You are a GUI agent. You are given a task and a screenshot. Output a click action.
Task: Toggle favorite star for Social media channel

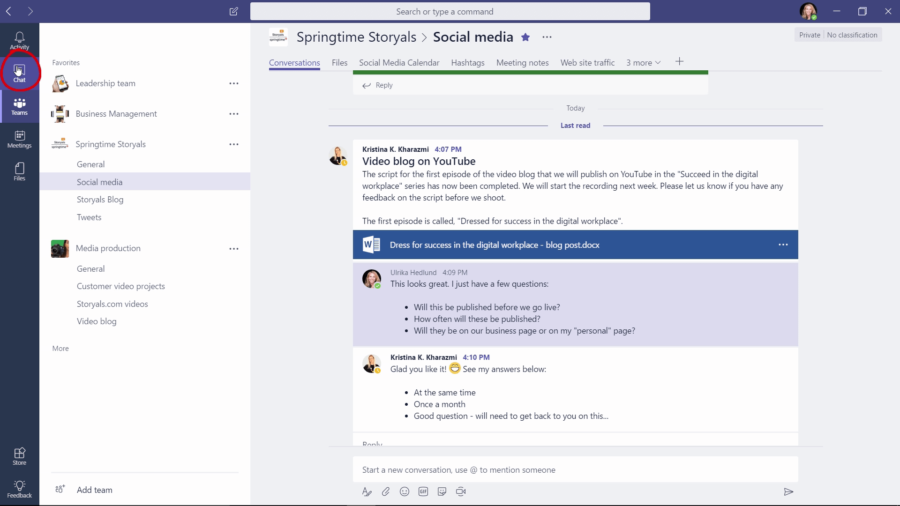[526, 37]
